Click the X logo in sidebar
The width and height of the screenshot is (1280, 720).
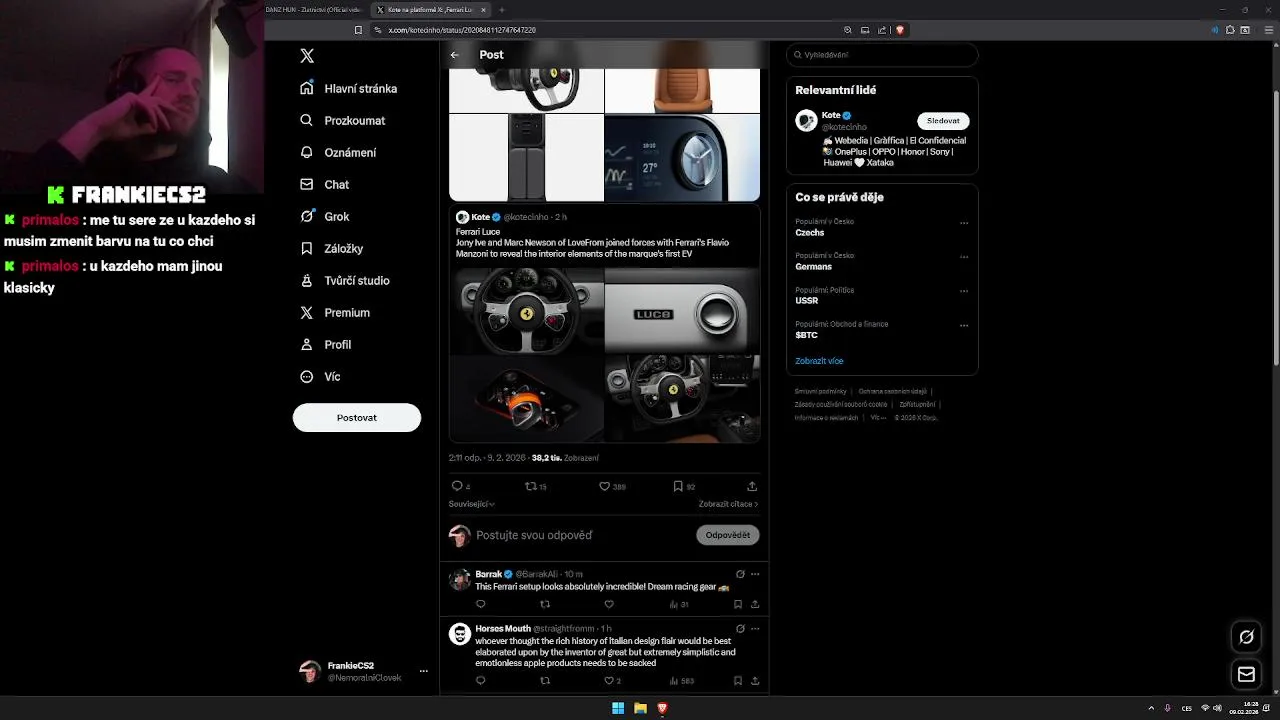(307, 56)
